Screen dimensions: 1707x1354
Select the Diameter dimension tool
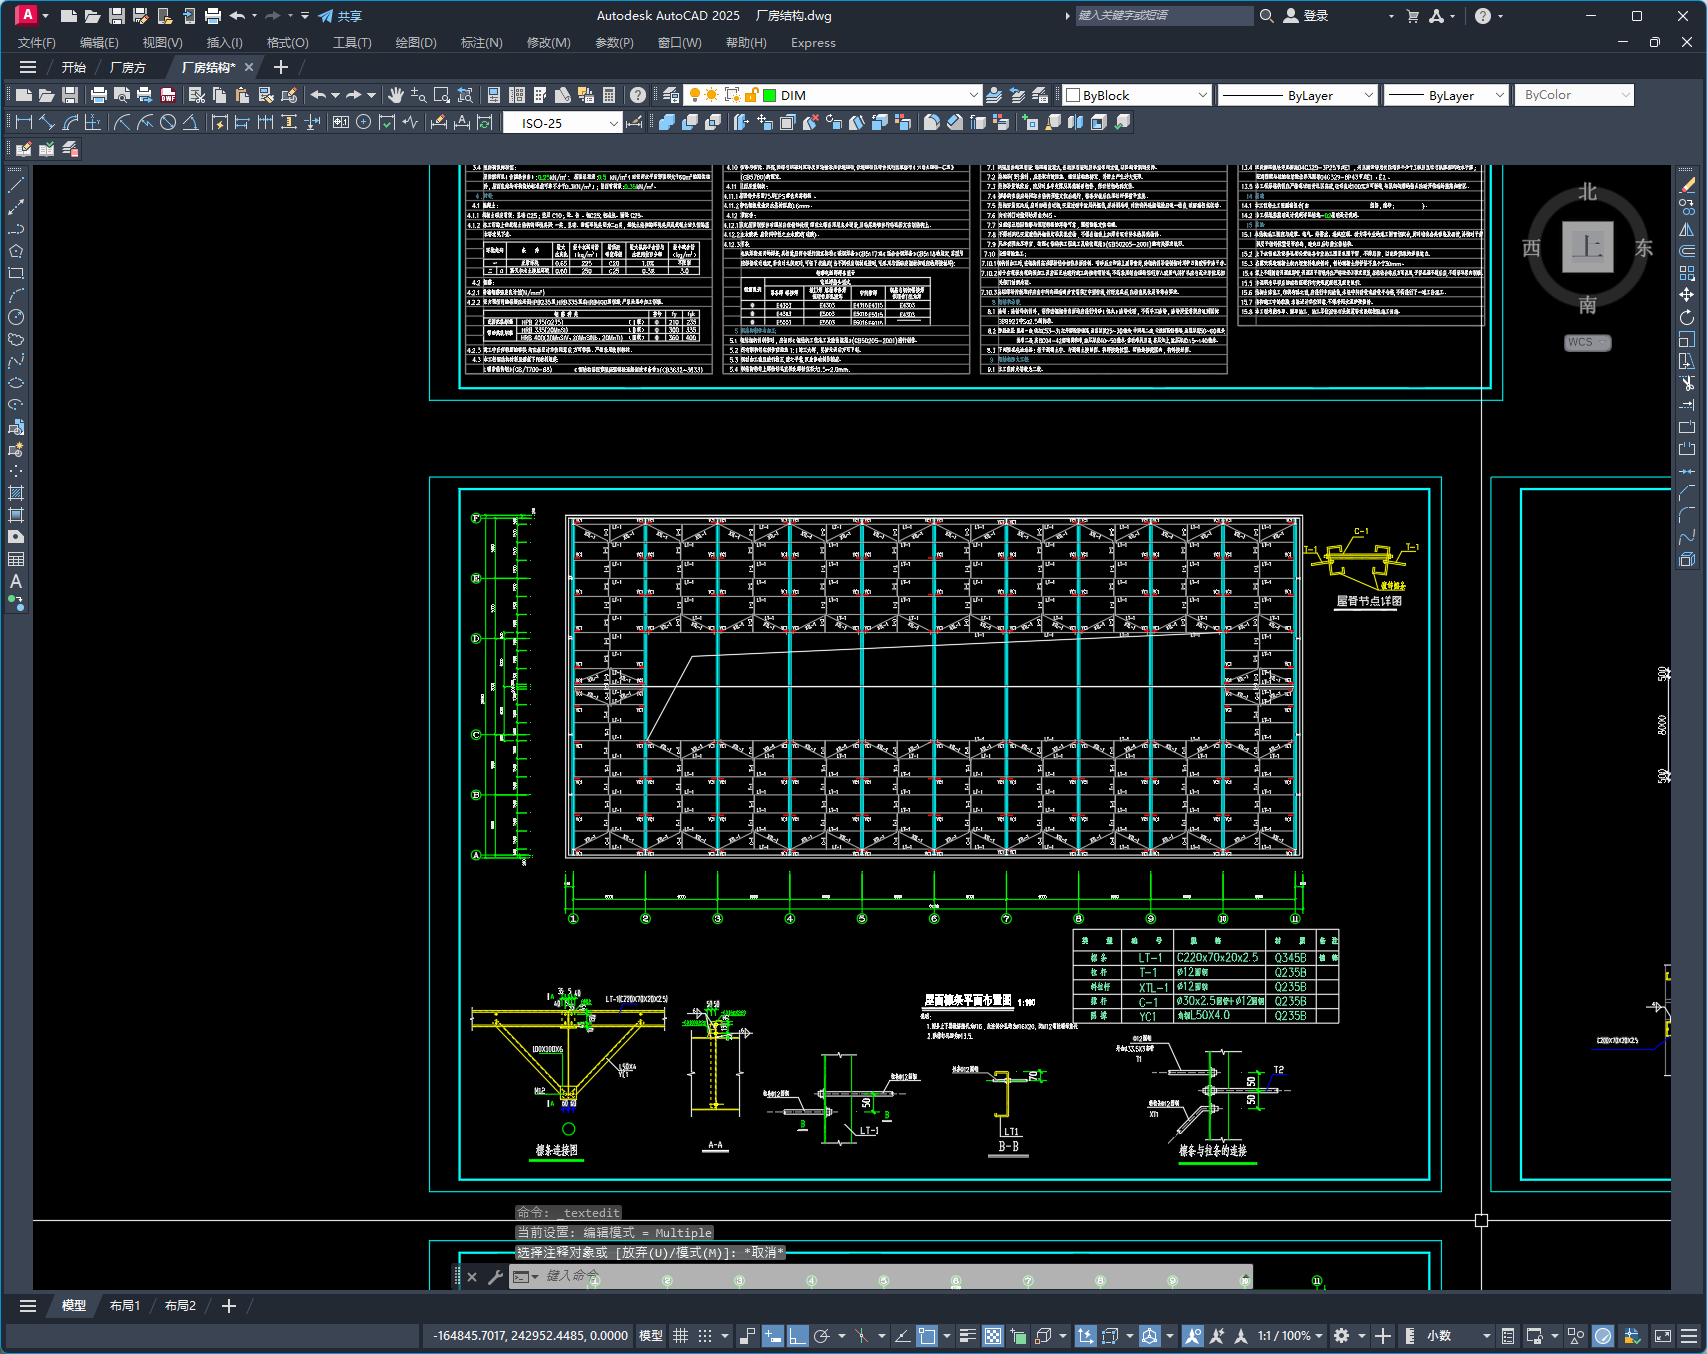point(168,122)
